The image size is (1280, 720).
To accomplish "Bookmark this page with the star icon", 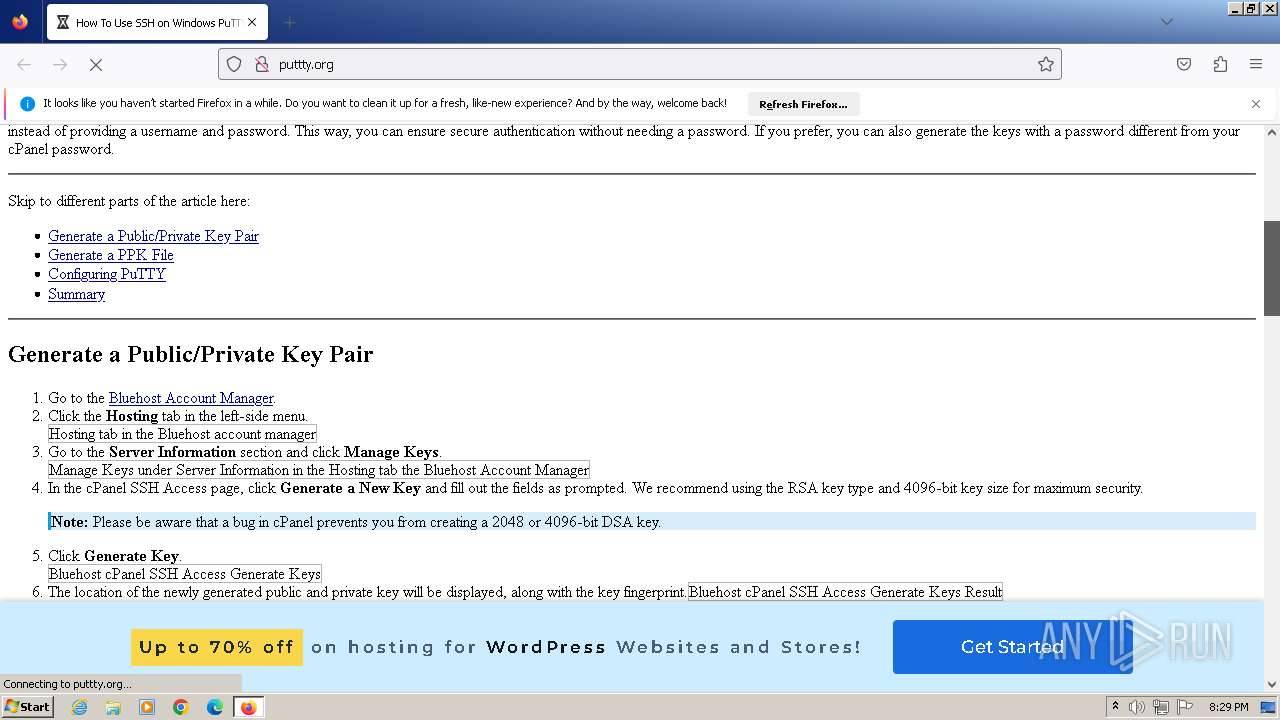I will 1046,64.
